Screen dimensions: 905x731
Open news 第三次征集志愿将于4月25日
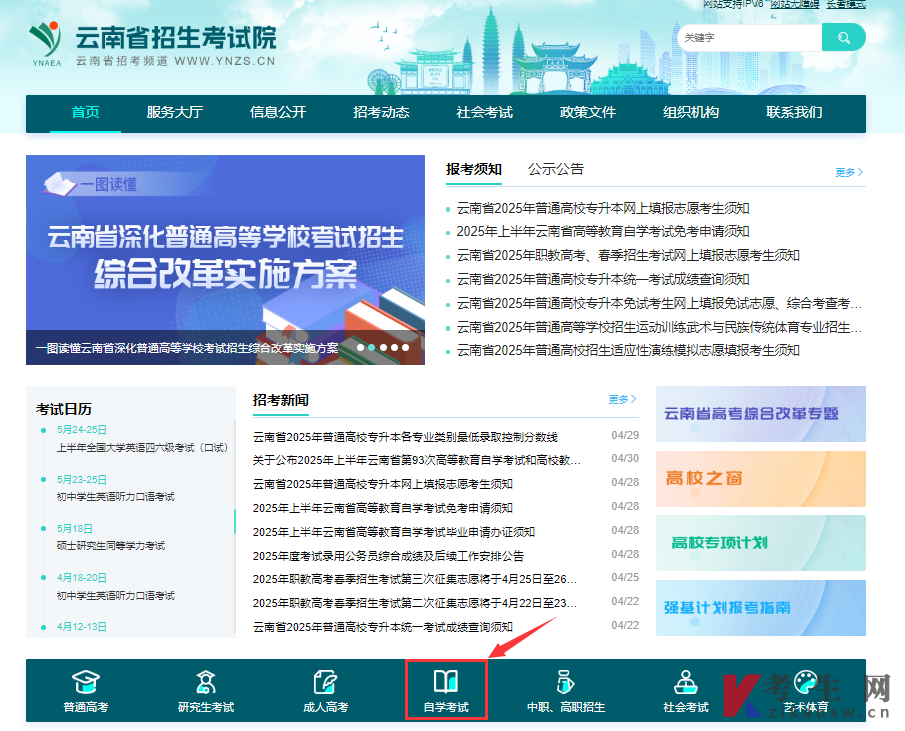[415, 579]
